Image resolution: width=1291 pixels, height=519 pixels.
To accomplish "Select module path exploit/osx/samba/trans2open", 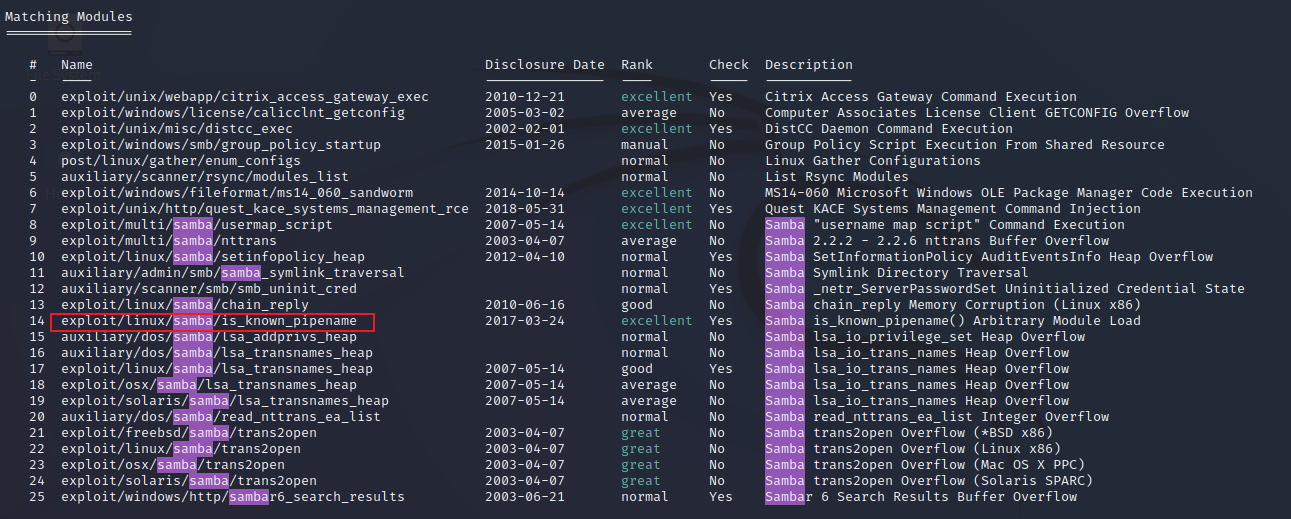I will (x=173, y=465).
